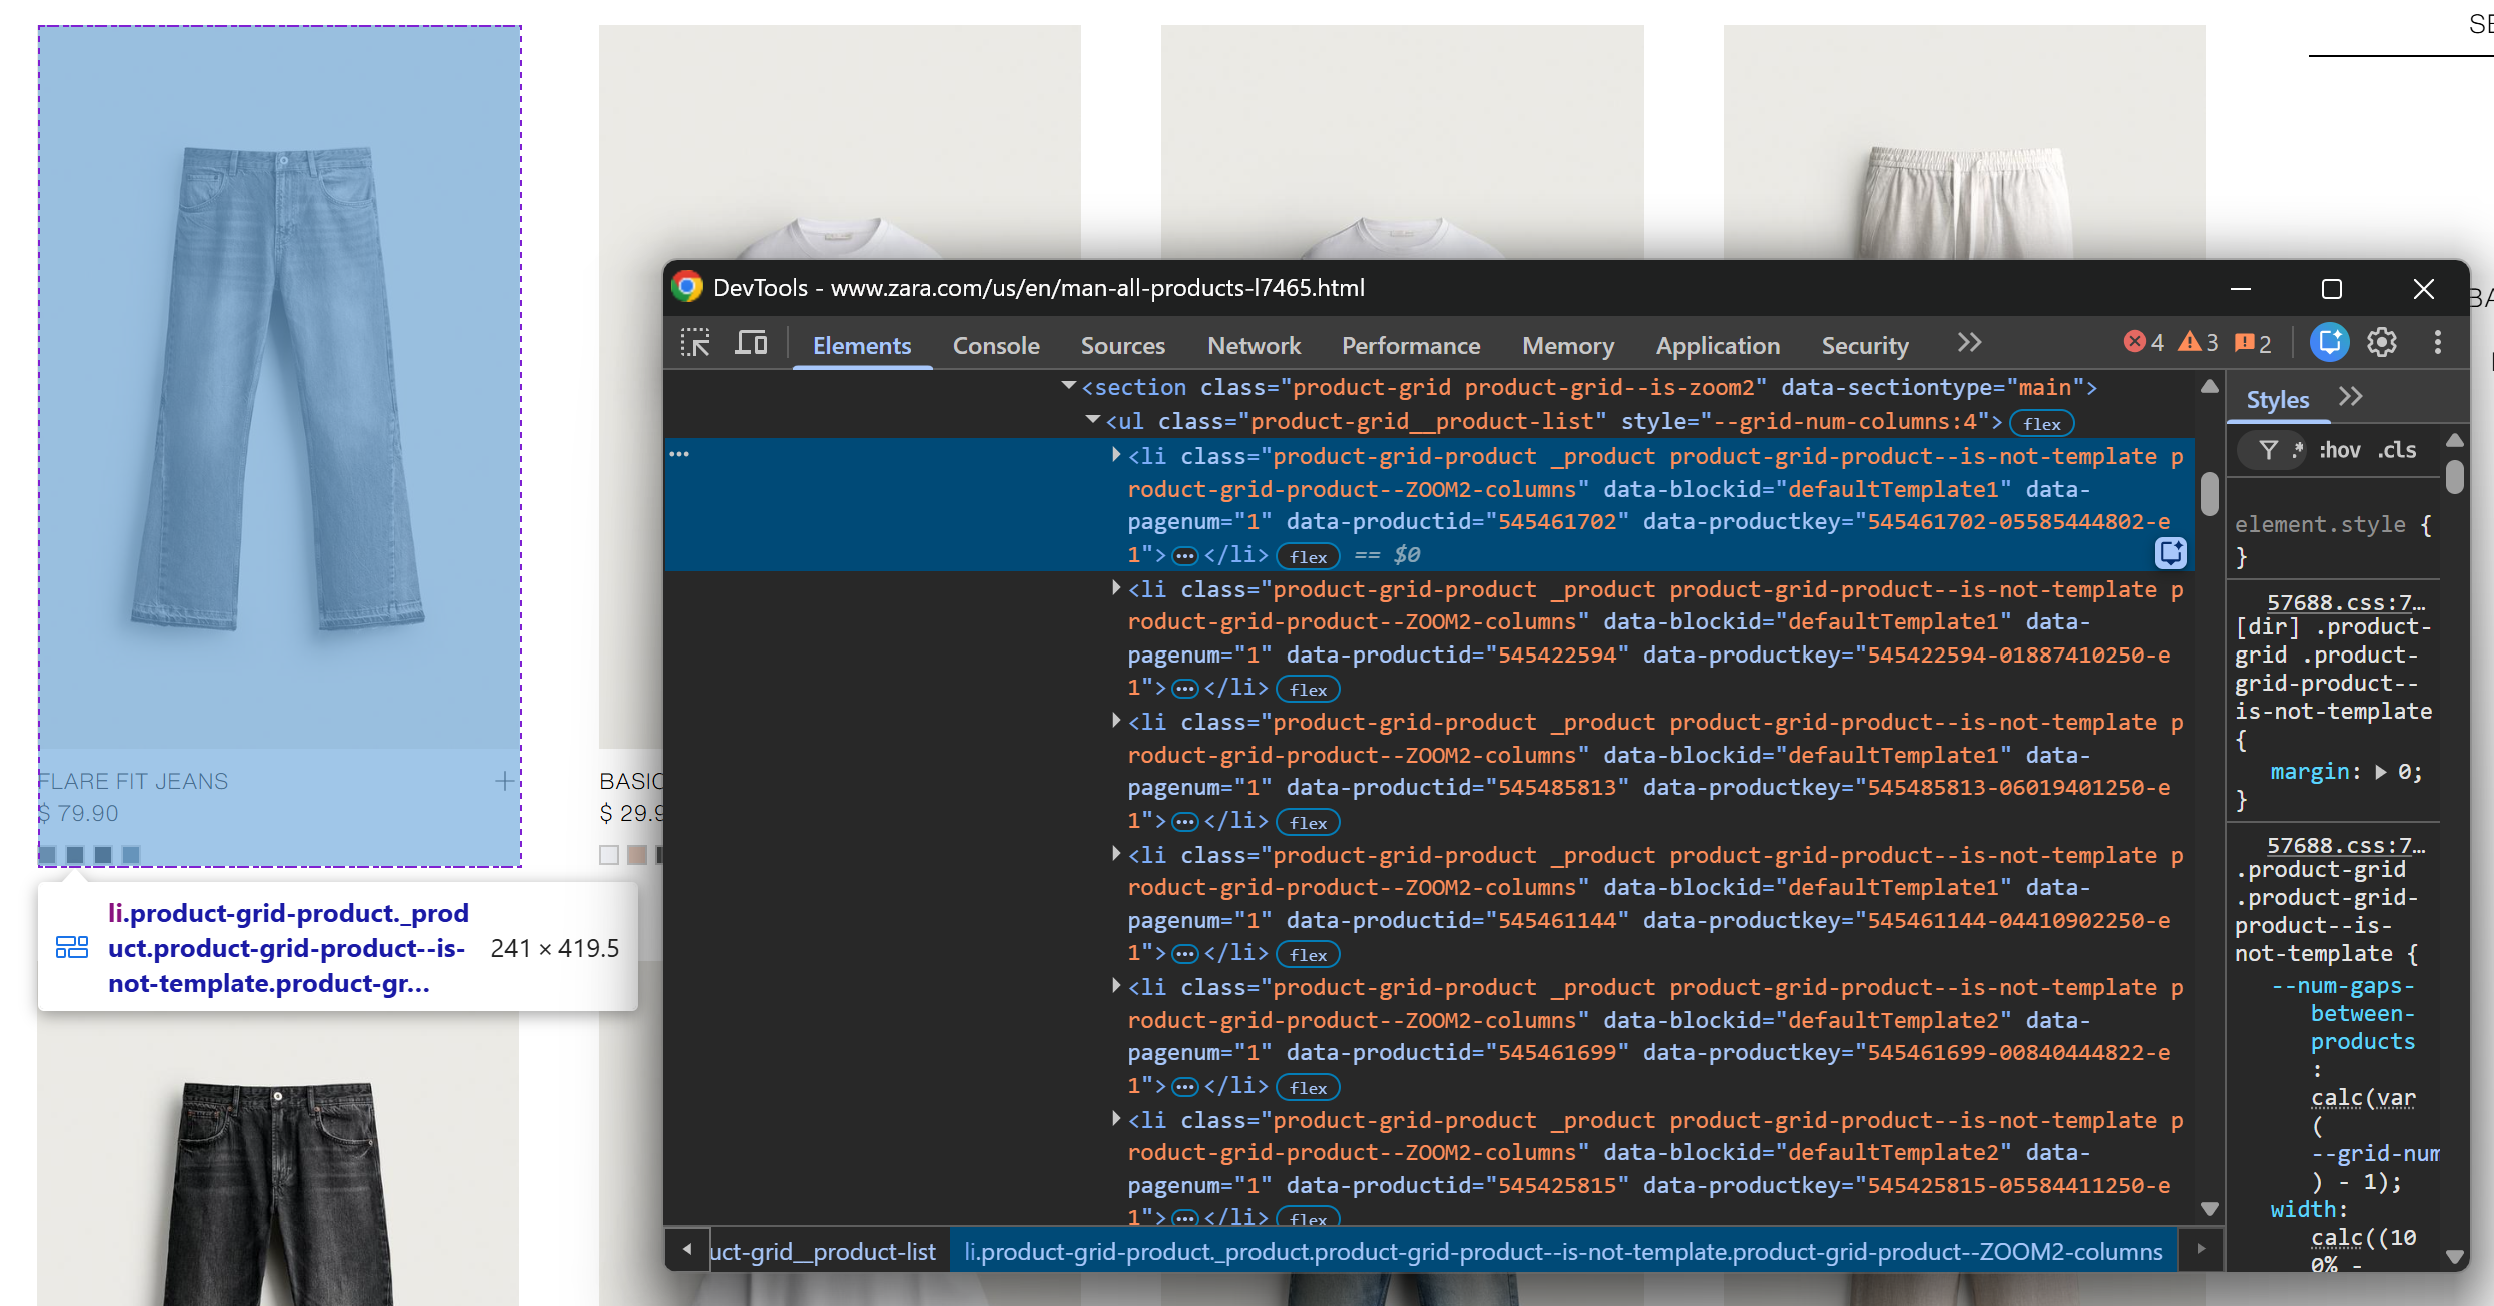This screenshot has height=1306, width=2494.
Task: Toggle the flex badge on the li with productid 545461144
Action: pyautogui.click(x=1308, y=954)
